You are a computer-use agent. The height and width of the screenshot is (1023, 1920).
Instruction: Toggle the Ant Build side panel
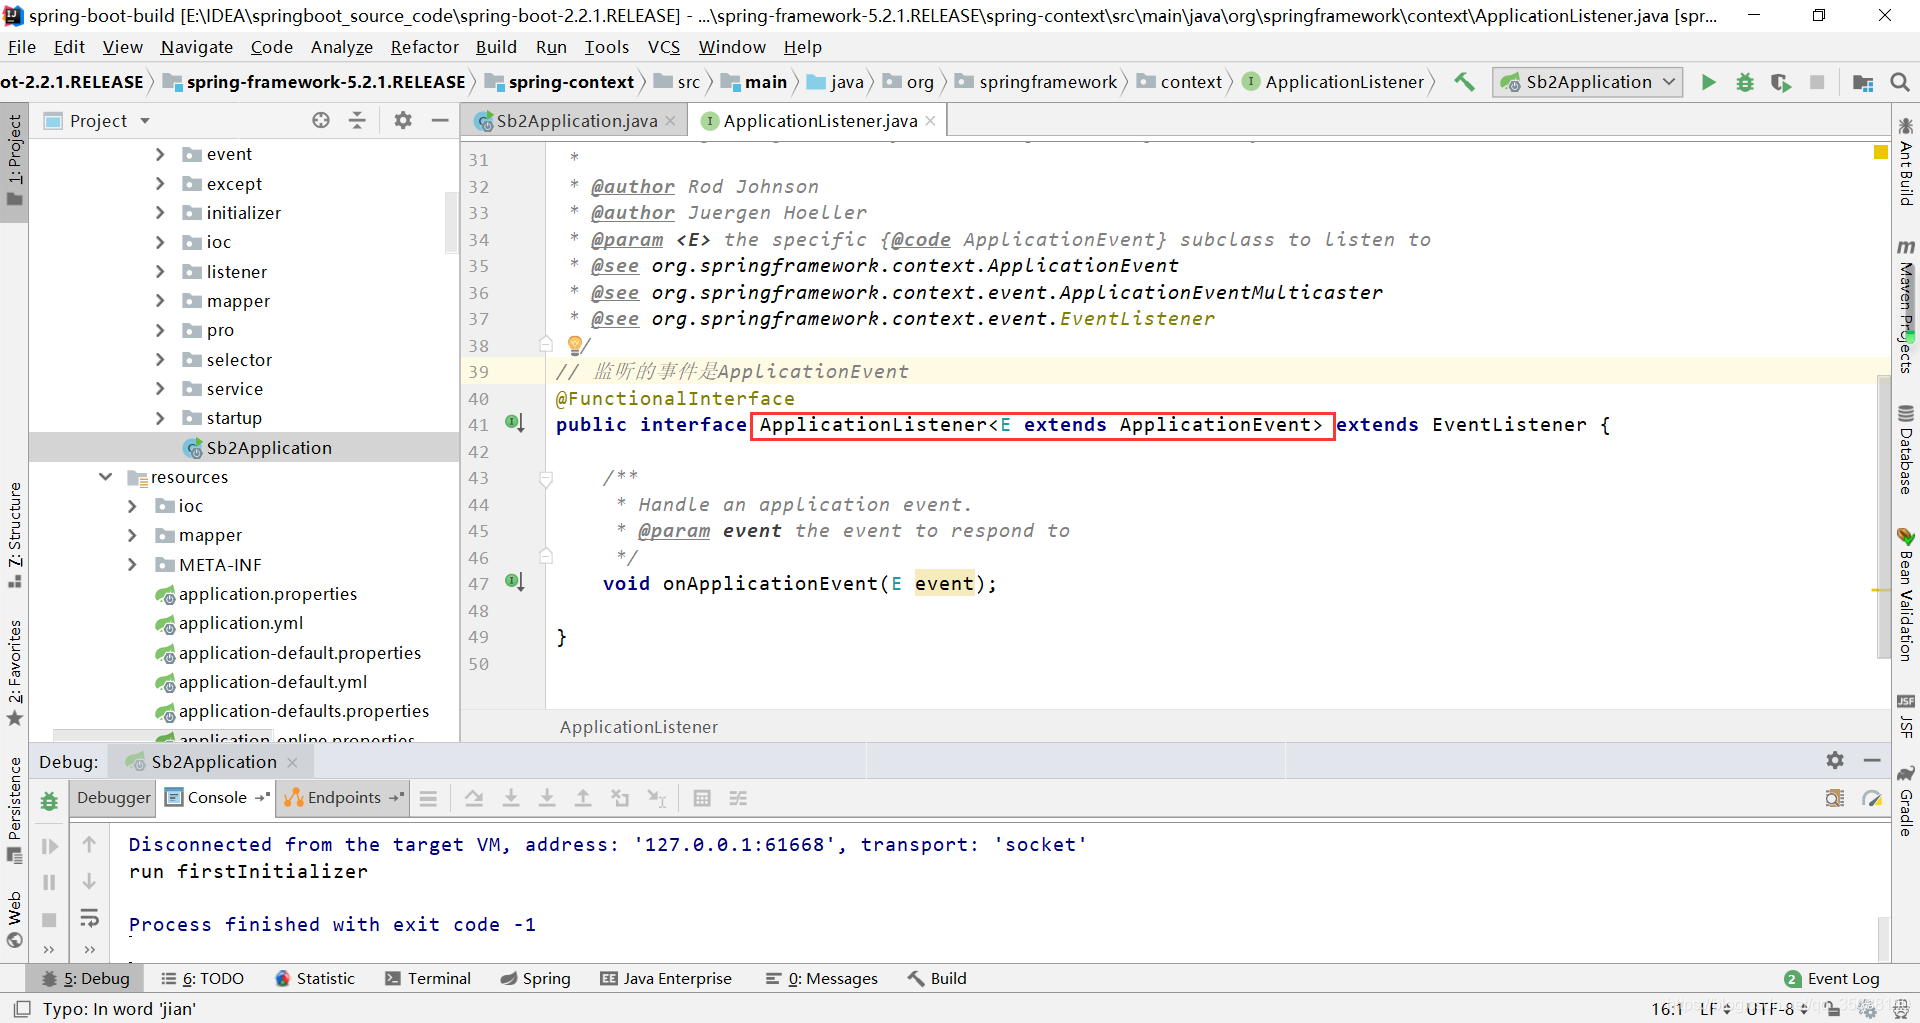[1906, 162]
